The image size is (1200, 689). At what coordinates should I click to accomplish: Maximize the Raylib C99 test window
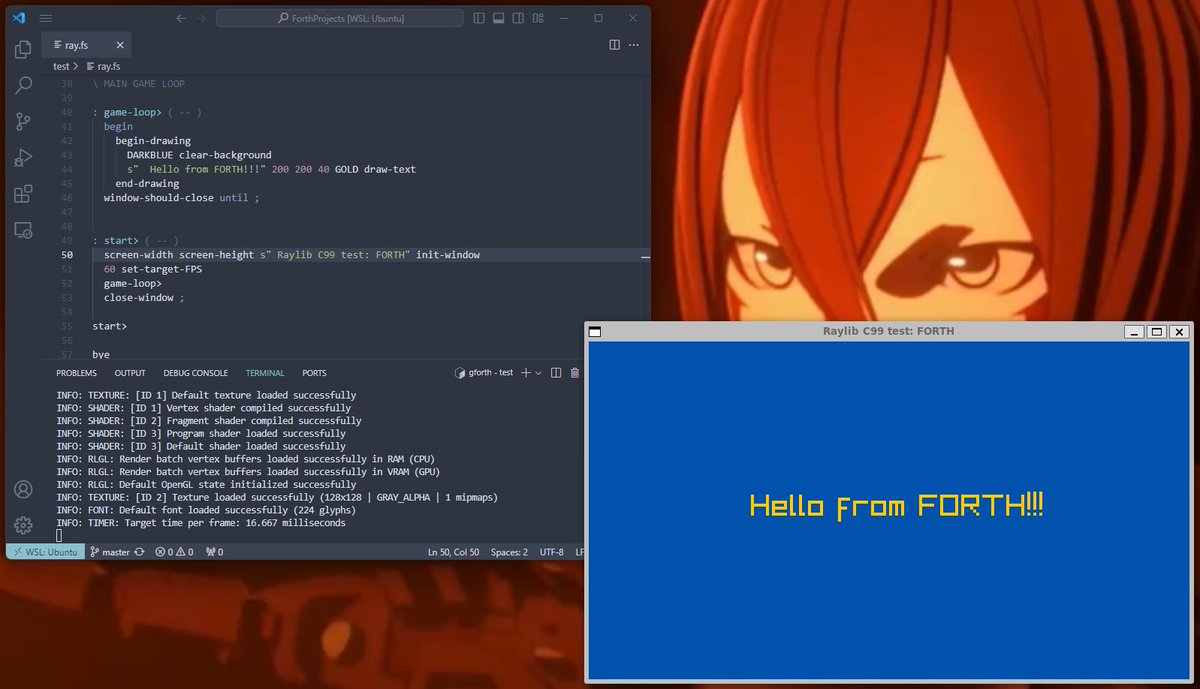point(1156,332)
